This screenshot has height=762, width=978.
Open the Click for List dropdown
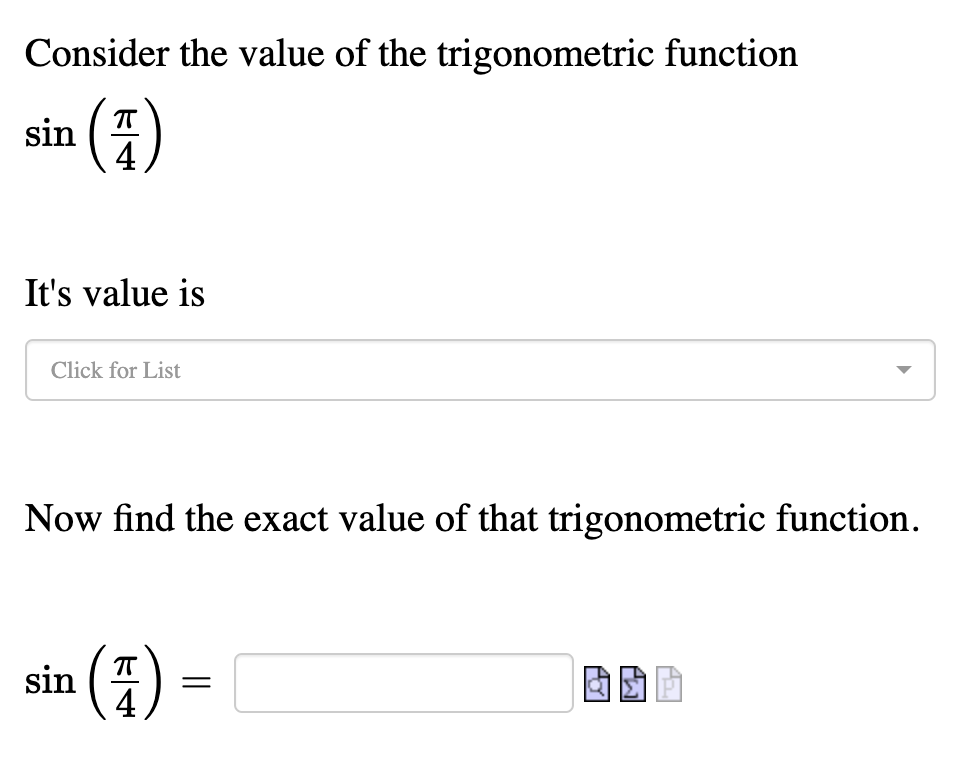pyautogui.click(x=480, y=370)
